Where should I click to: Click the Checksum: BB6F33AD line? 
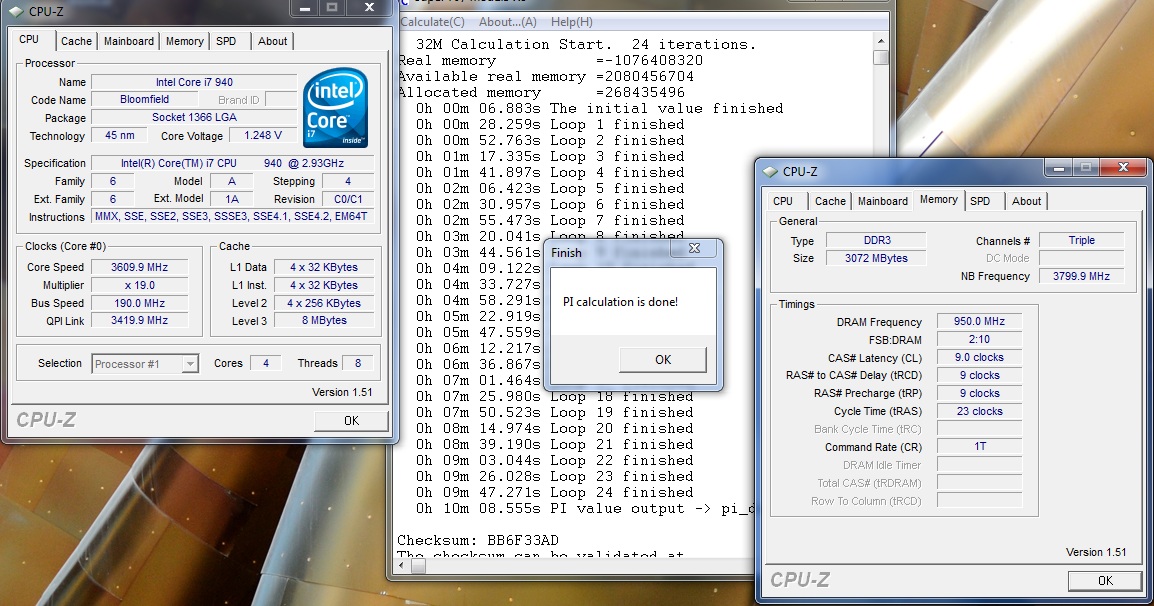pyautogui.click(x=478, y=540)
